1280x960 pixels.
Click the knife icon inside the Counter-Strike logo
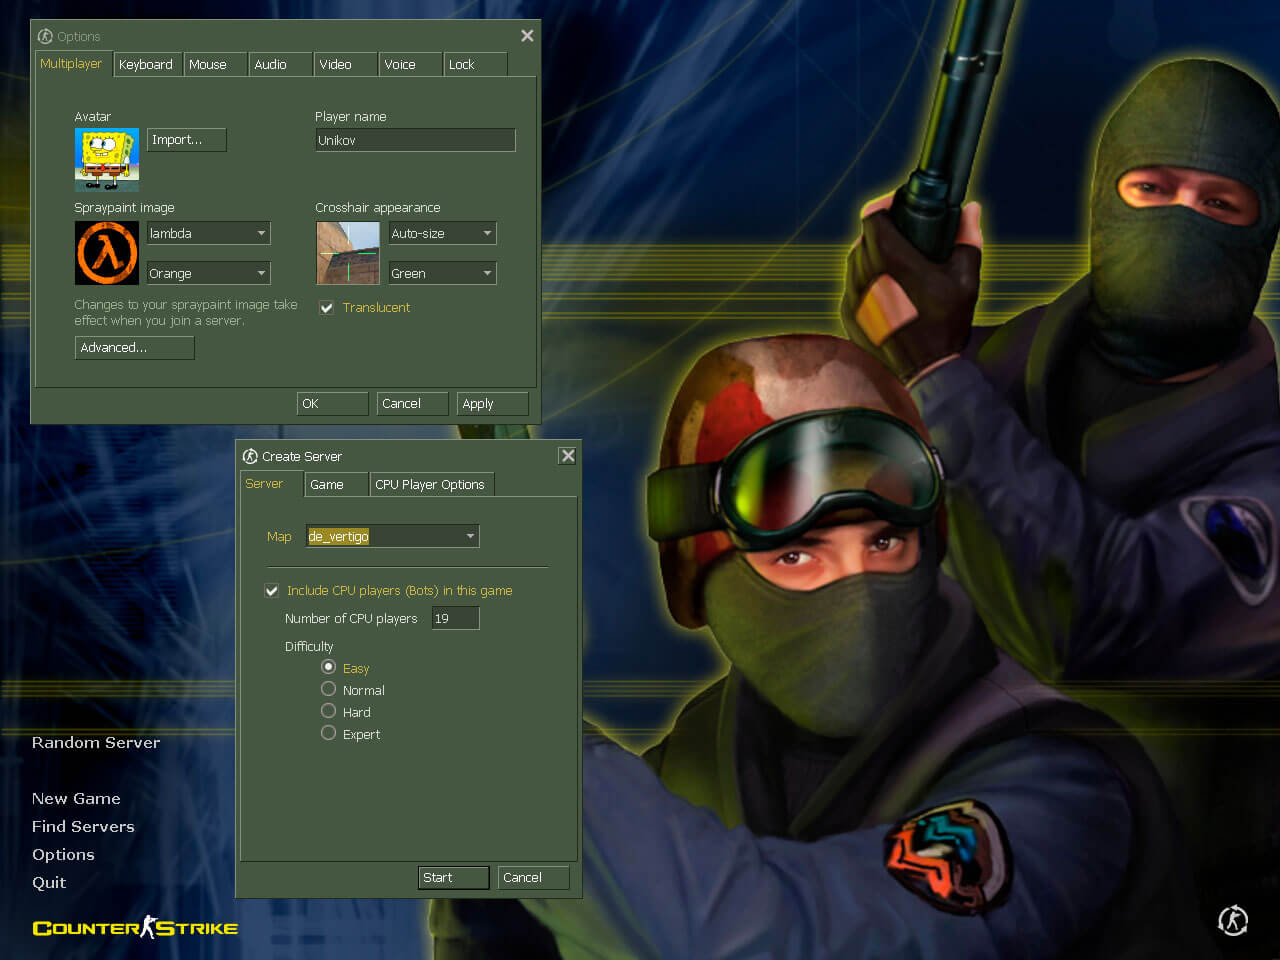(146, 926)
